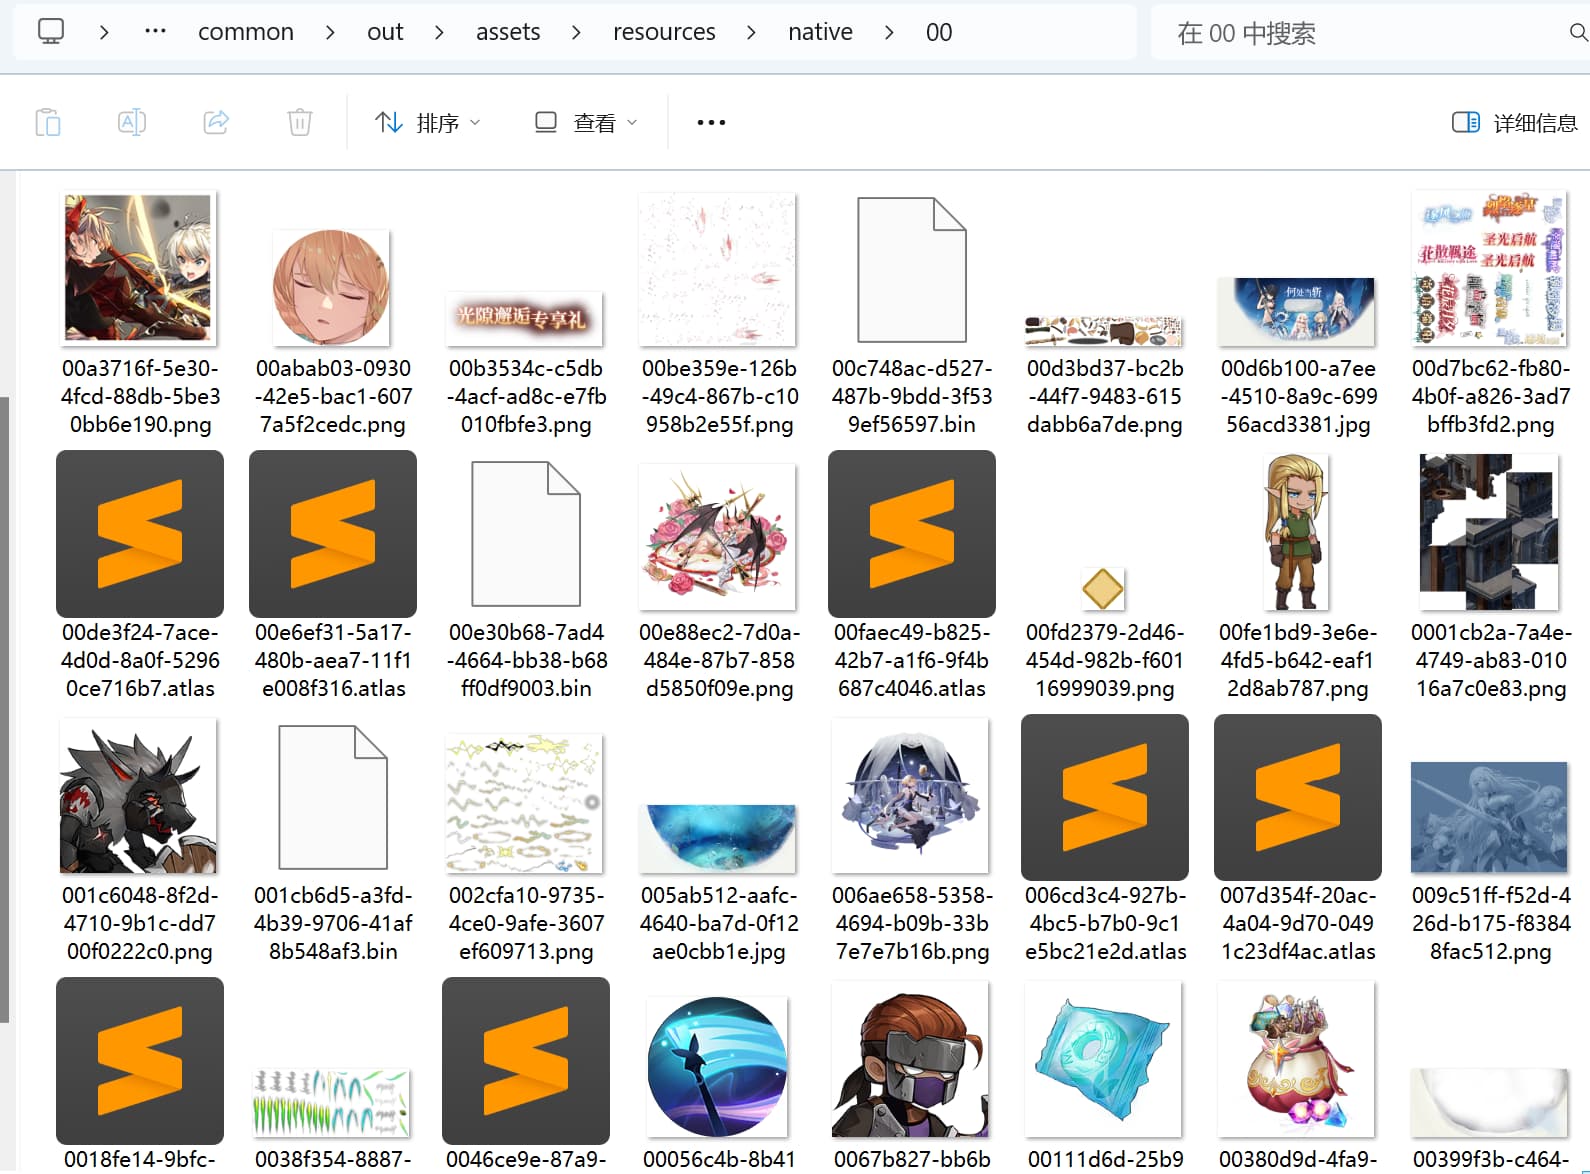Open the breadcrumb ellipsis for hidden folders
1590x1174 pixels.
(155, 32)
